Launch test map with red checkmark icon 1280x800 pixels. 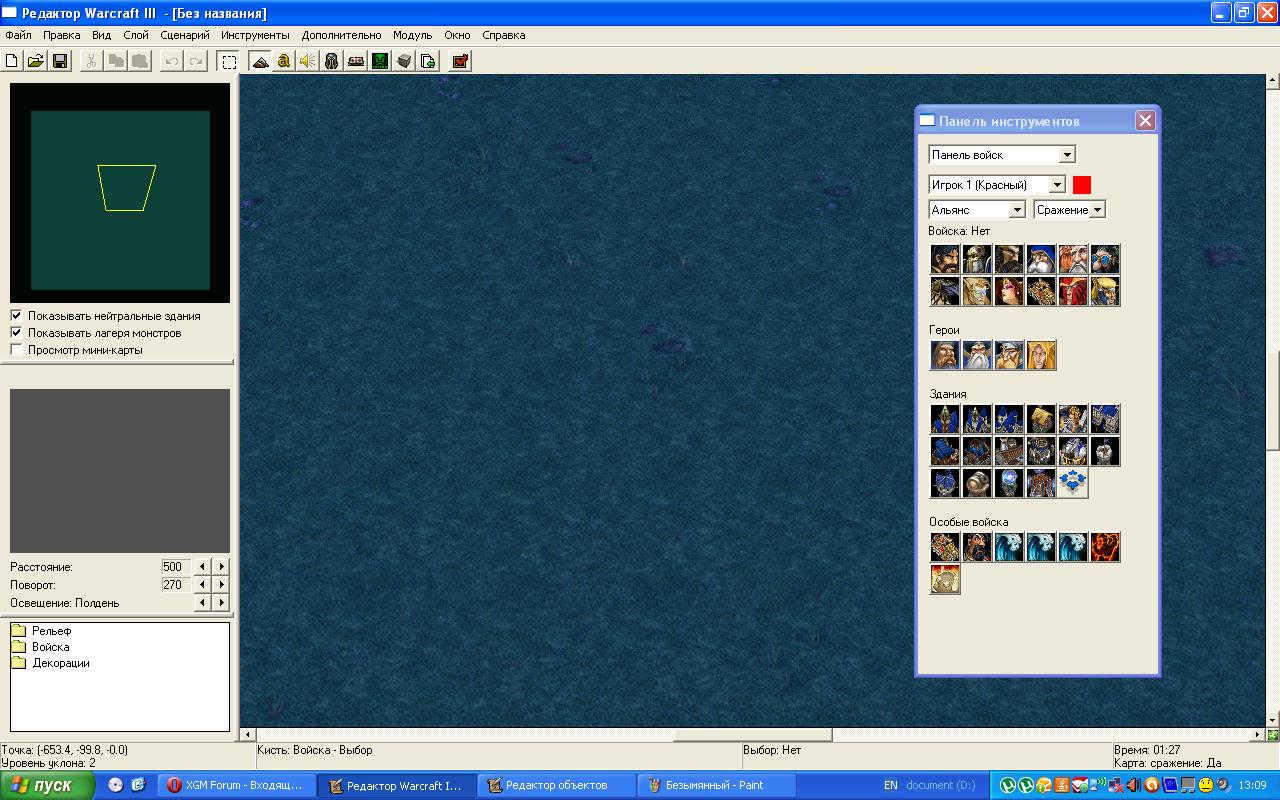[460, 61]
